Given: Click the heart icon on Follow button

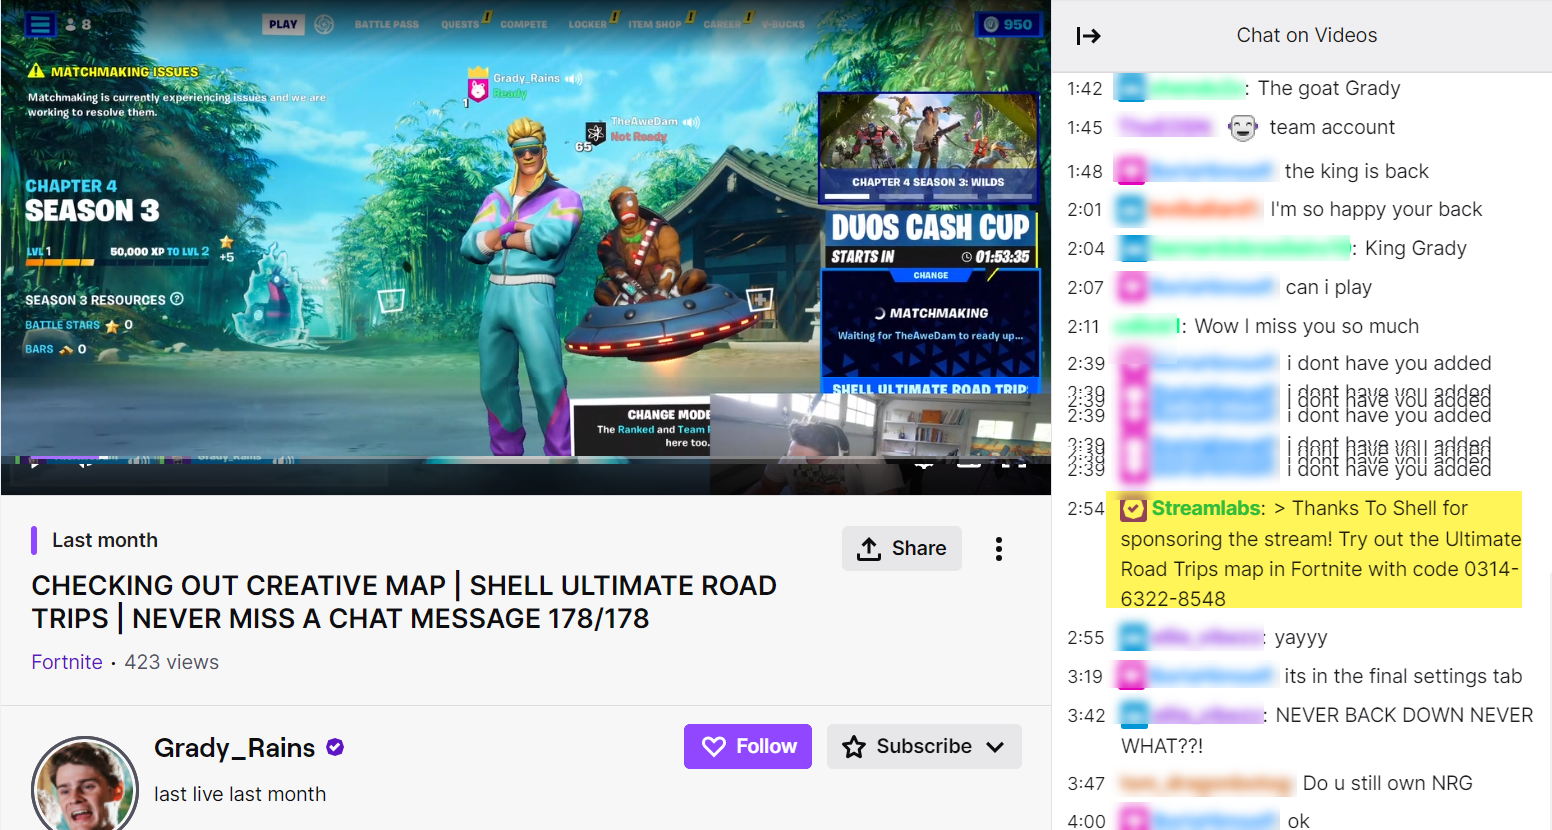Looking at the screenshot, I should tap(713, 747).
